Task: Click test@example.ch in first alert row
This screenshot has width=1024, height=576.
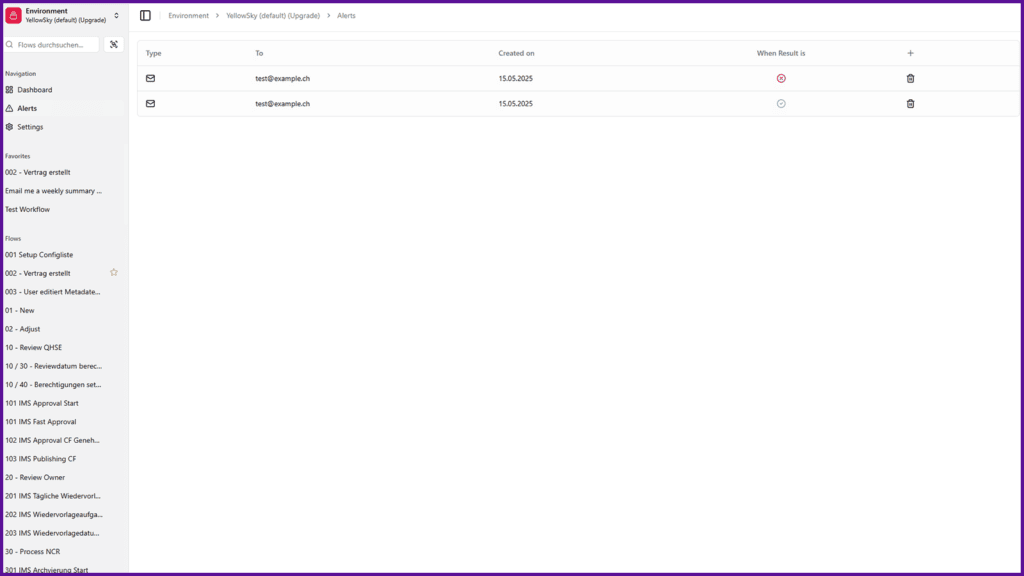Action: click(282, 78)
